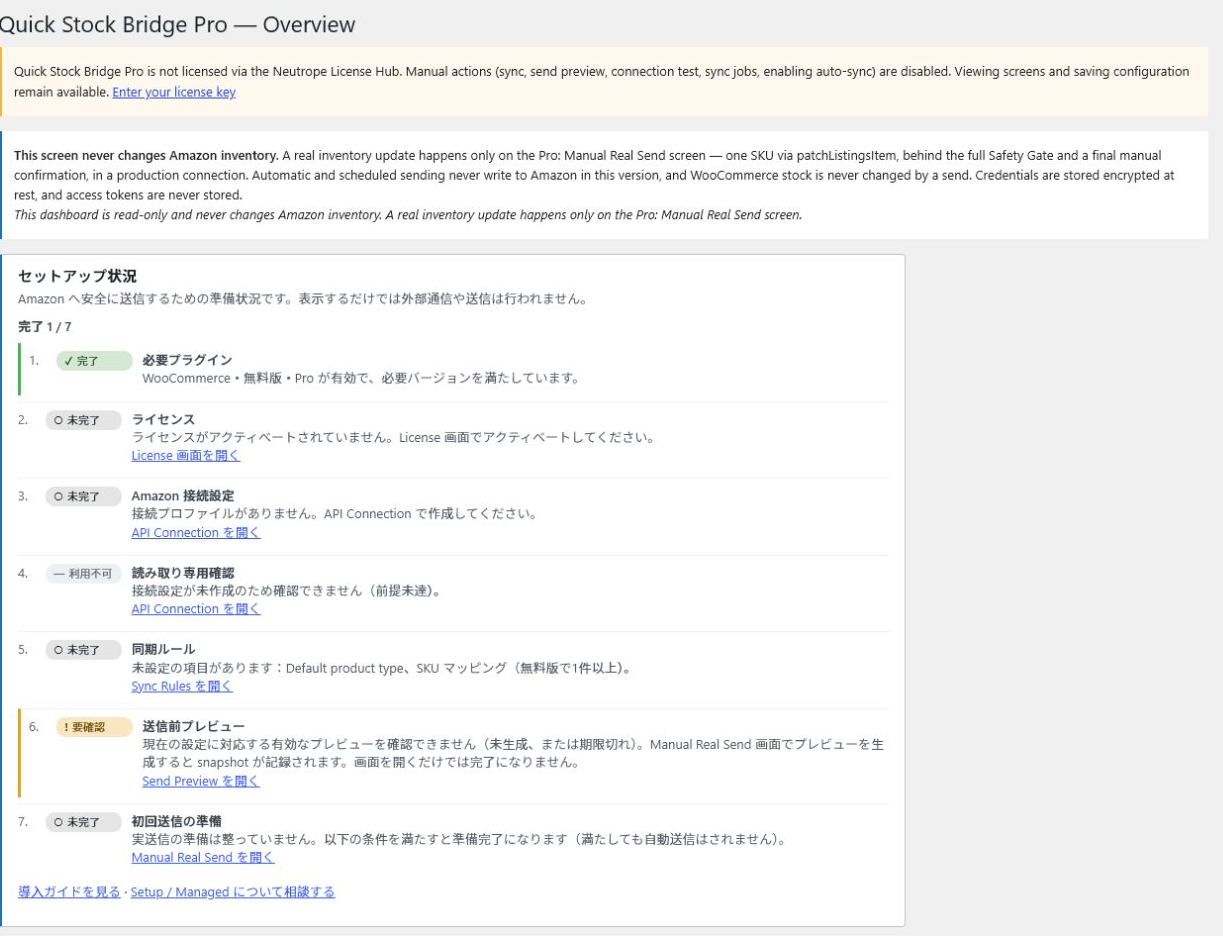Open Send Preview を開く link
The width and height of the screenshot is (1223, 936).
tap(201, 781)
